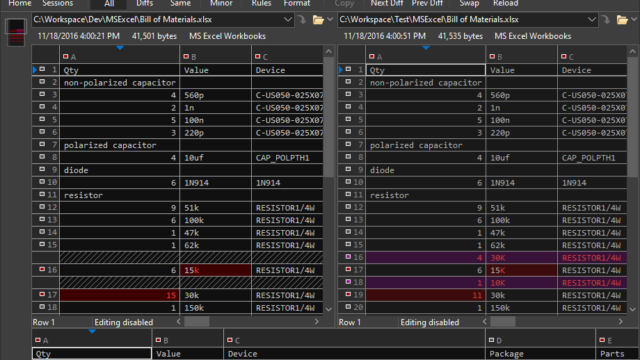Image resolution: width=640 pixels, height=360 pixels.
Task: Click the right pane horizontal scrollbar thumb
Action: [503, 322]
